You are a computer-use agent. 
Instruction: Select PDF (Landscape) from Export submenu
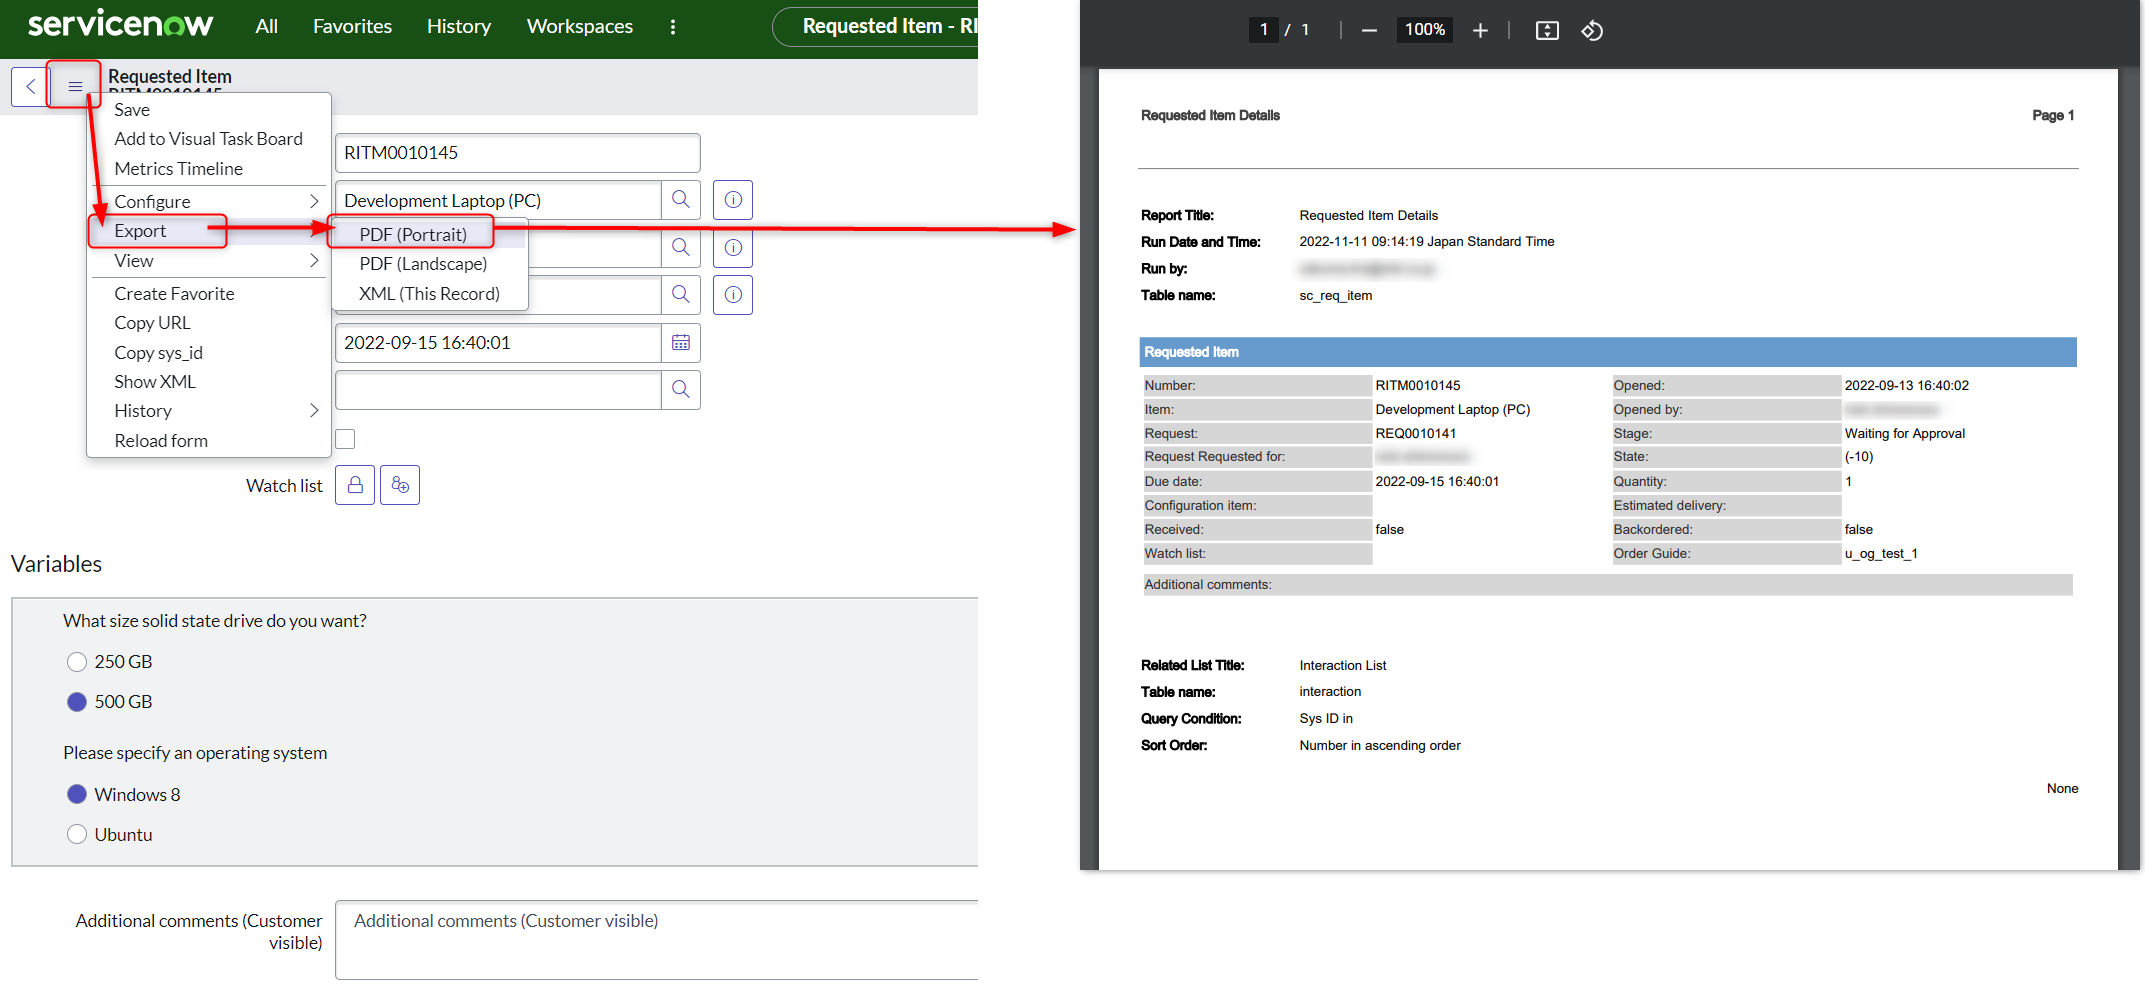click(x=422, y=263)
